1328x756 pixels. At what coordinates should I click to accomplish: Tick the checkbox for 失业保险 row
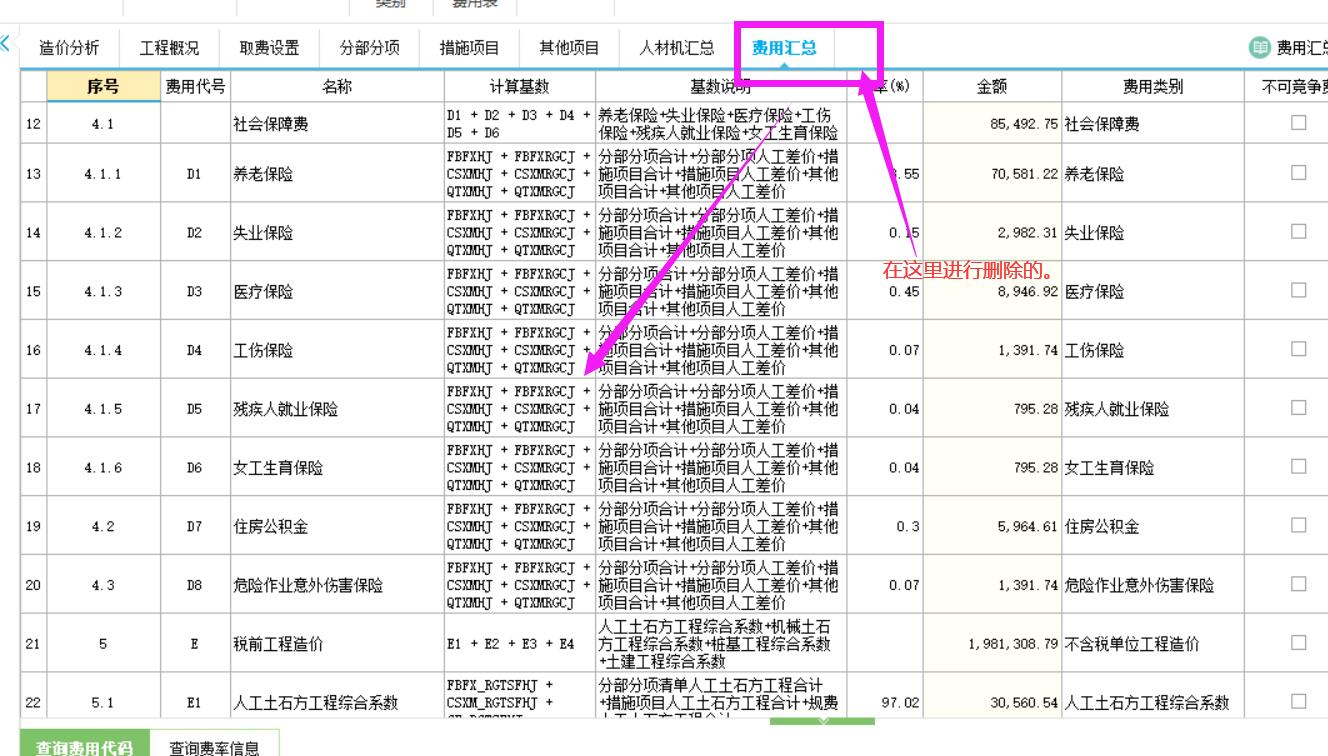pyautogui.click(x=1299, y=231)
